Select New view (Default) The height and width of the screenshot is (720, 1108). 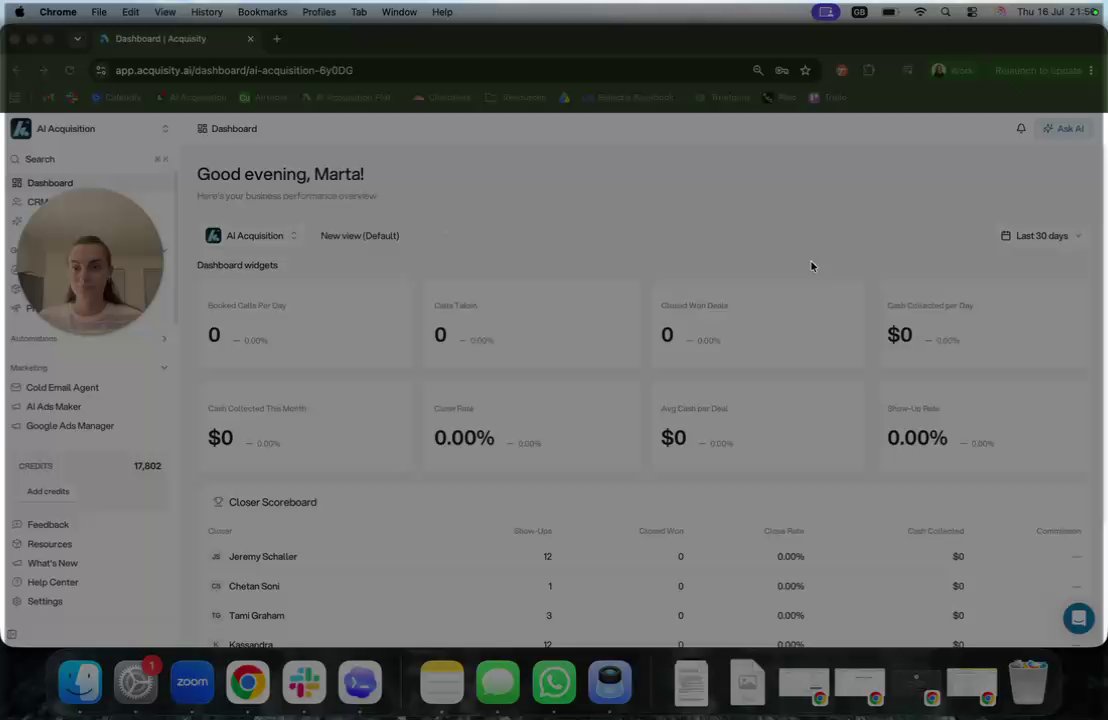[x=360, y=236]
